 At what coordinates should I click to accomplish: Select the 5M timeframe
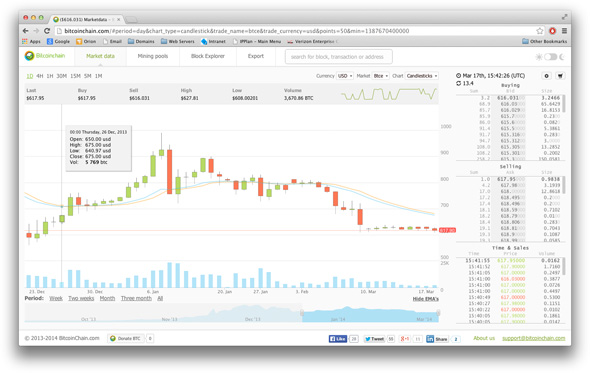click(88, 76)
